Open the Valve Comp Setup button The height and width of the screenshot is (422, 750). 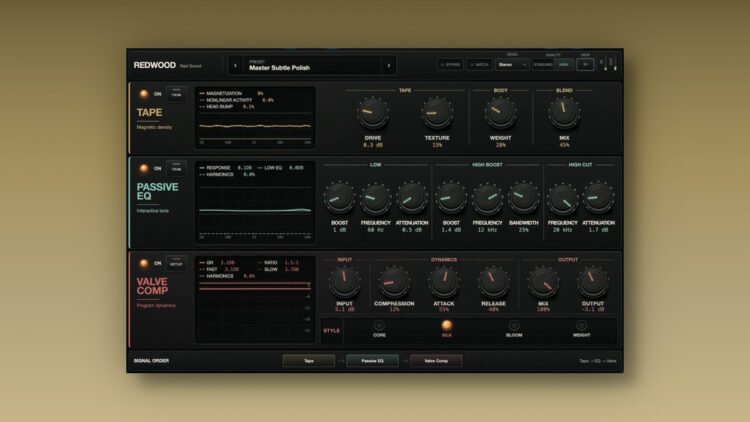point(176,263)
